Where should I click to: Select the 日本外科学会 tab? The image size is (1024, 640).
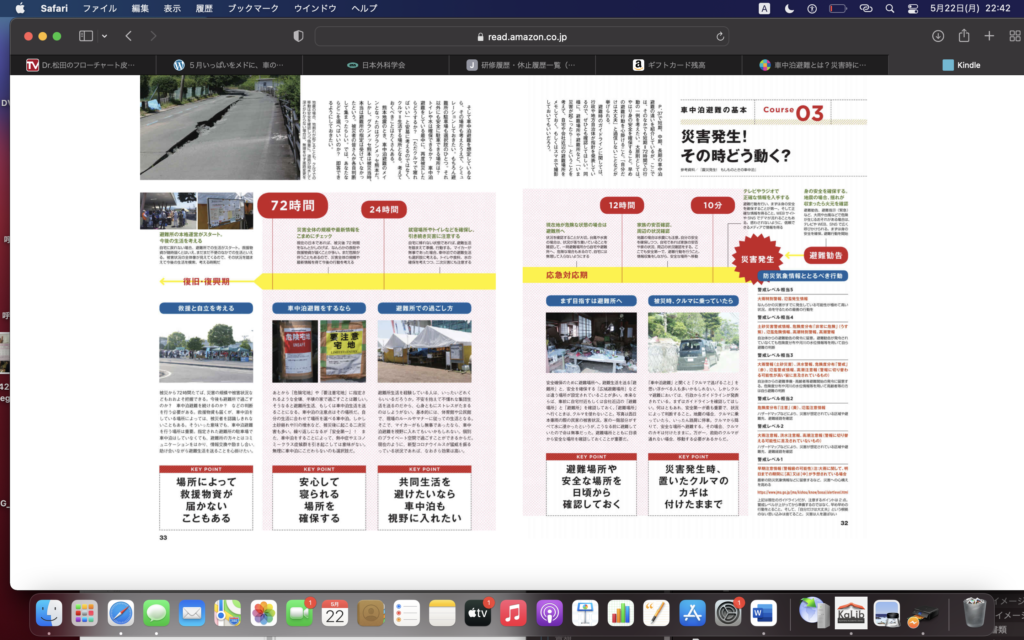[375, 65]
